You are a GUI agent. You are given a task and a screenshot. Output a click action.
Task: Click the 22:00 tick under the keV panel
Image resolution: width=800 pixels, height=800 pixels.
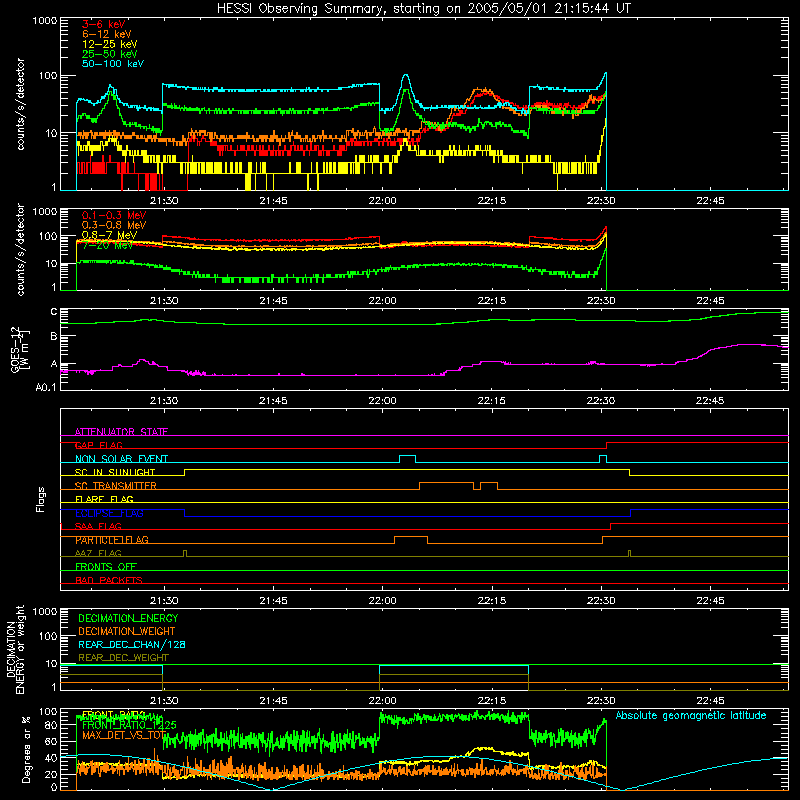click(382, 201)
